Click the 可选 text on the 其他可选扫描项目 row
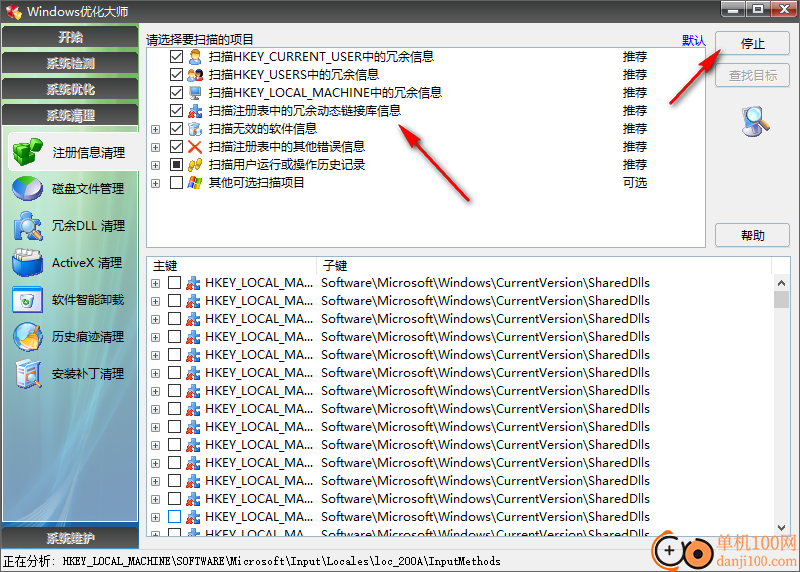 click(635, 183)
